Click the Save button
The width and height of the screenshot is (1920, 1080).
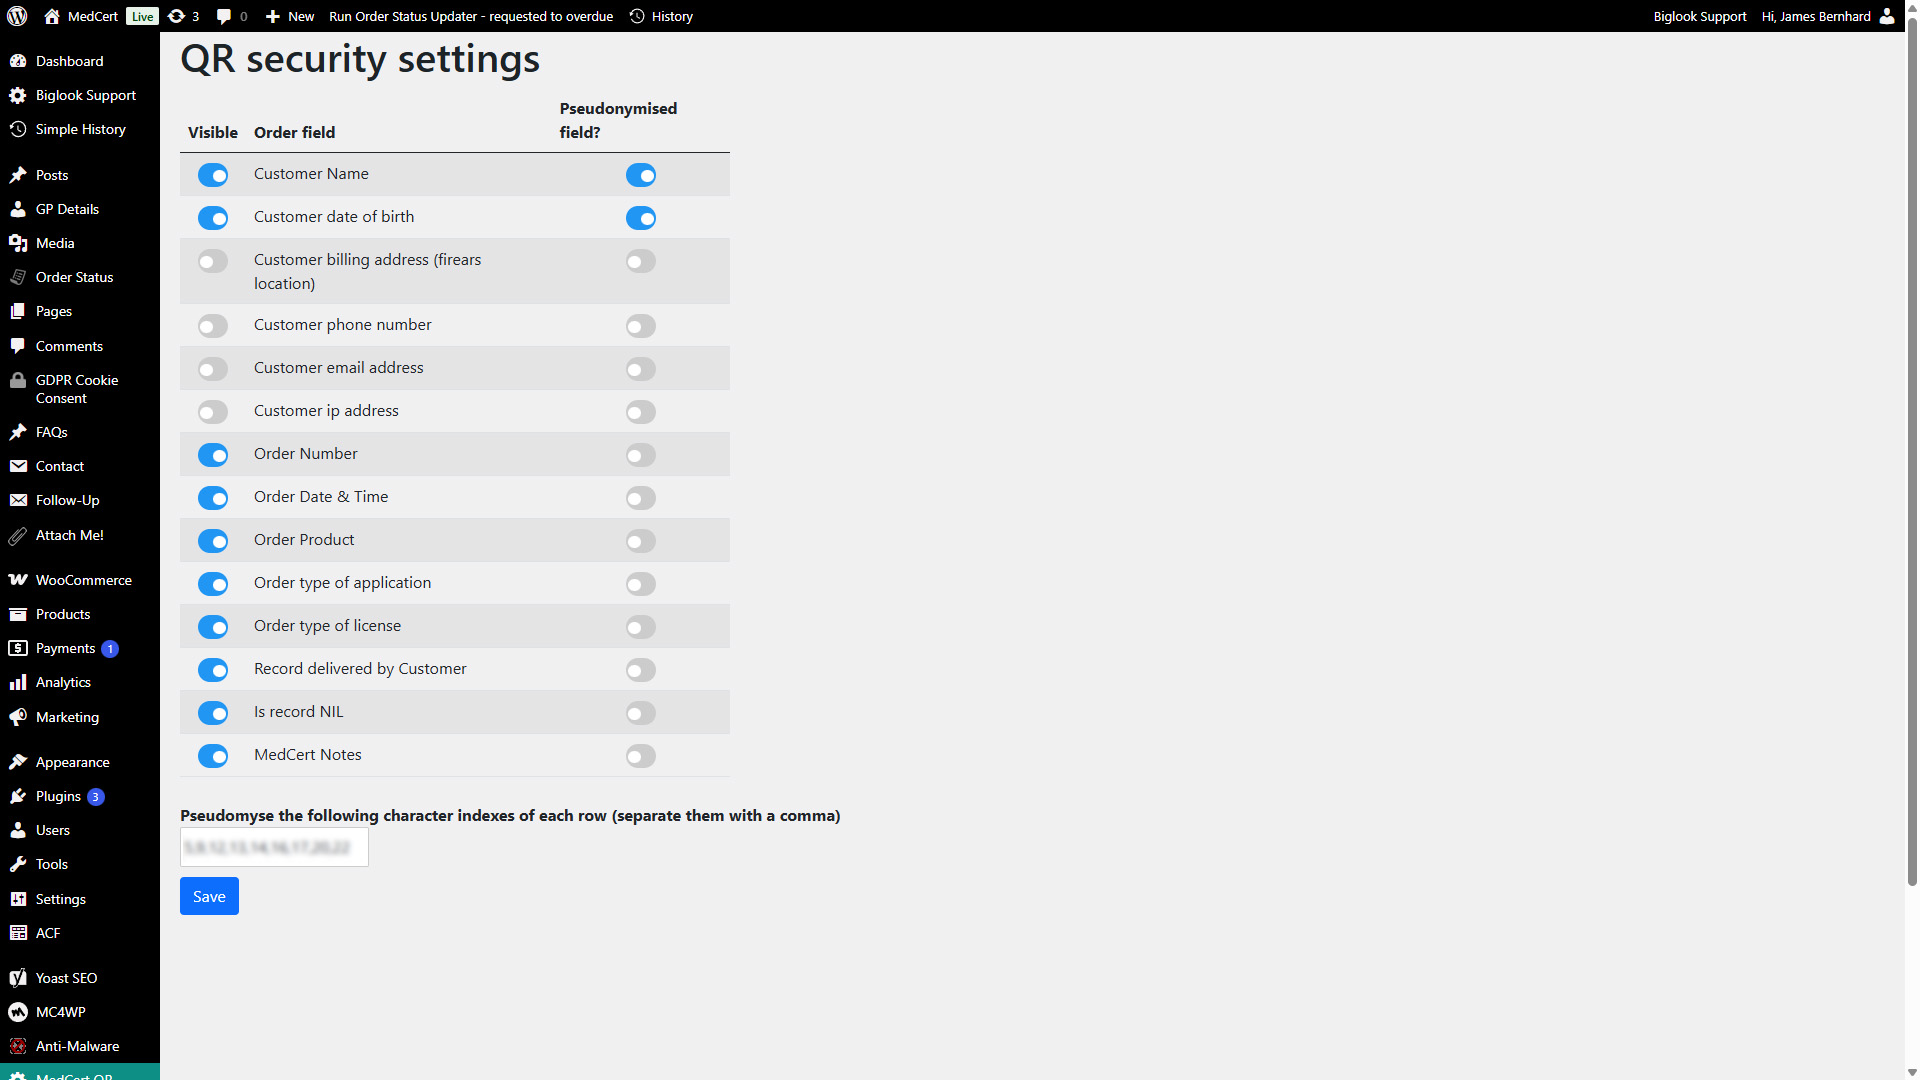[x=209, y=896]
